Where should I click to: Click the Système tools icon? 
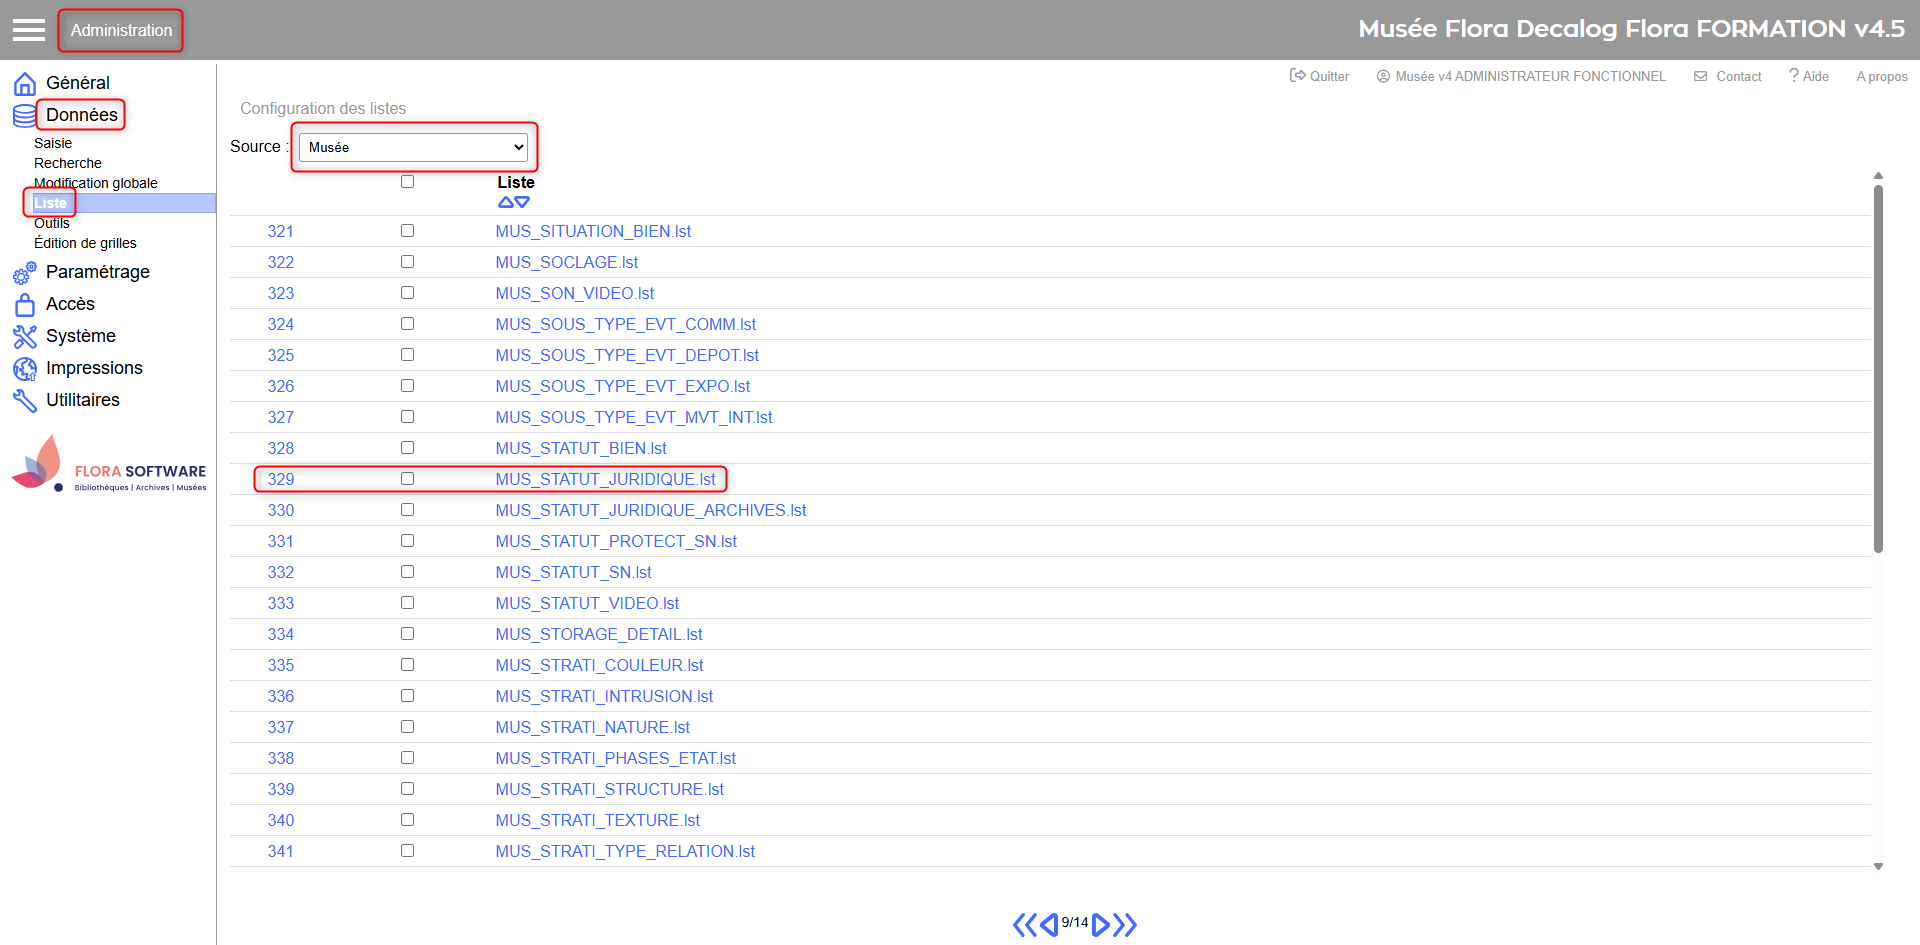pyautogui.click(x=25, y=337)
